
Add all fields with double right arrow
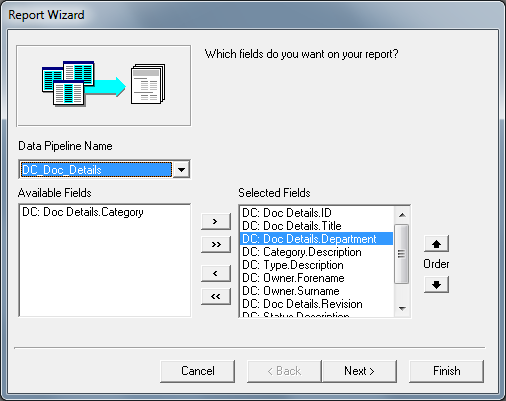(216, 244)
